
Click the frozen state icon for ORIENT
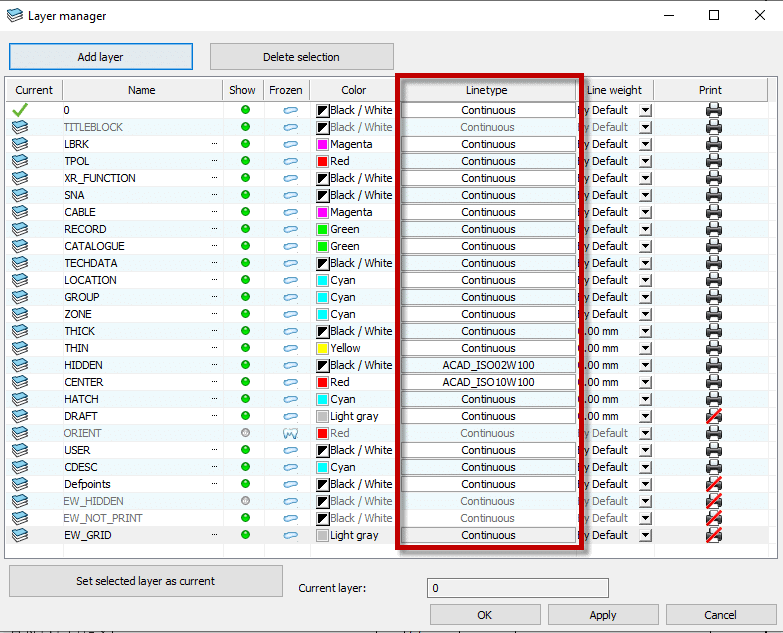(290, 433)
